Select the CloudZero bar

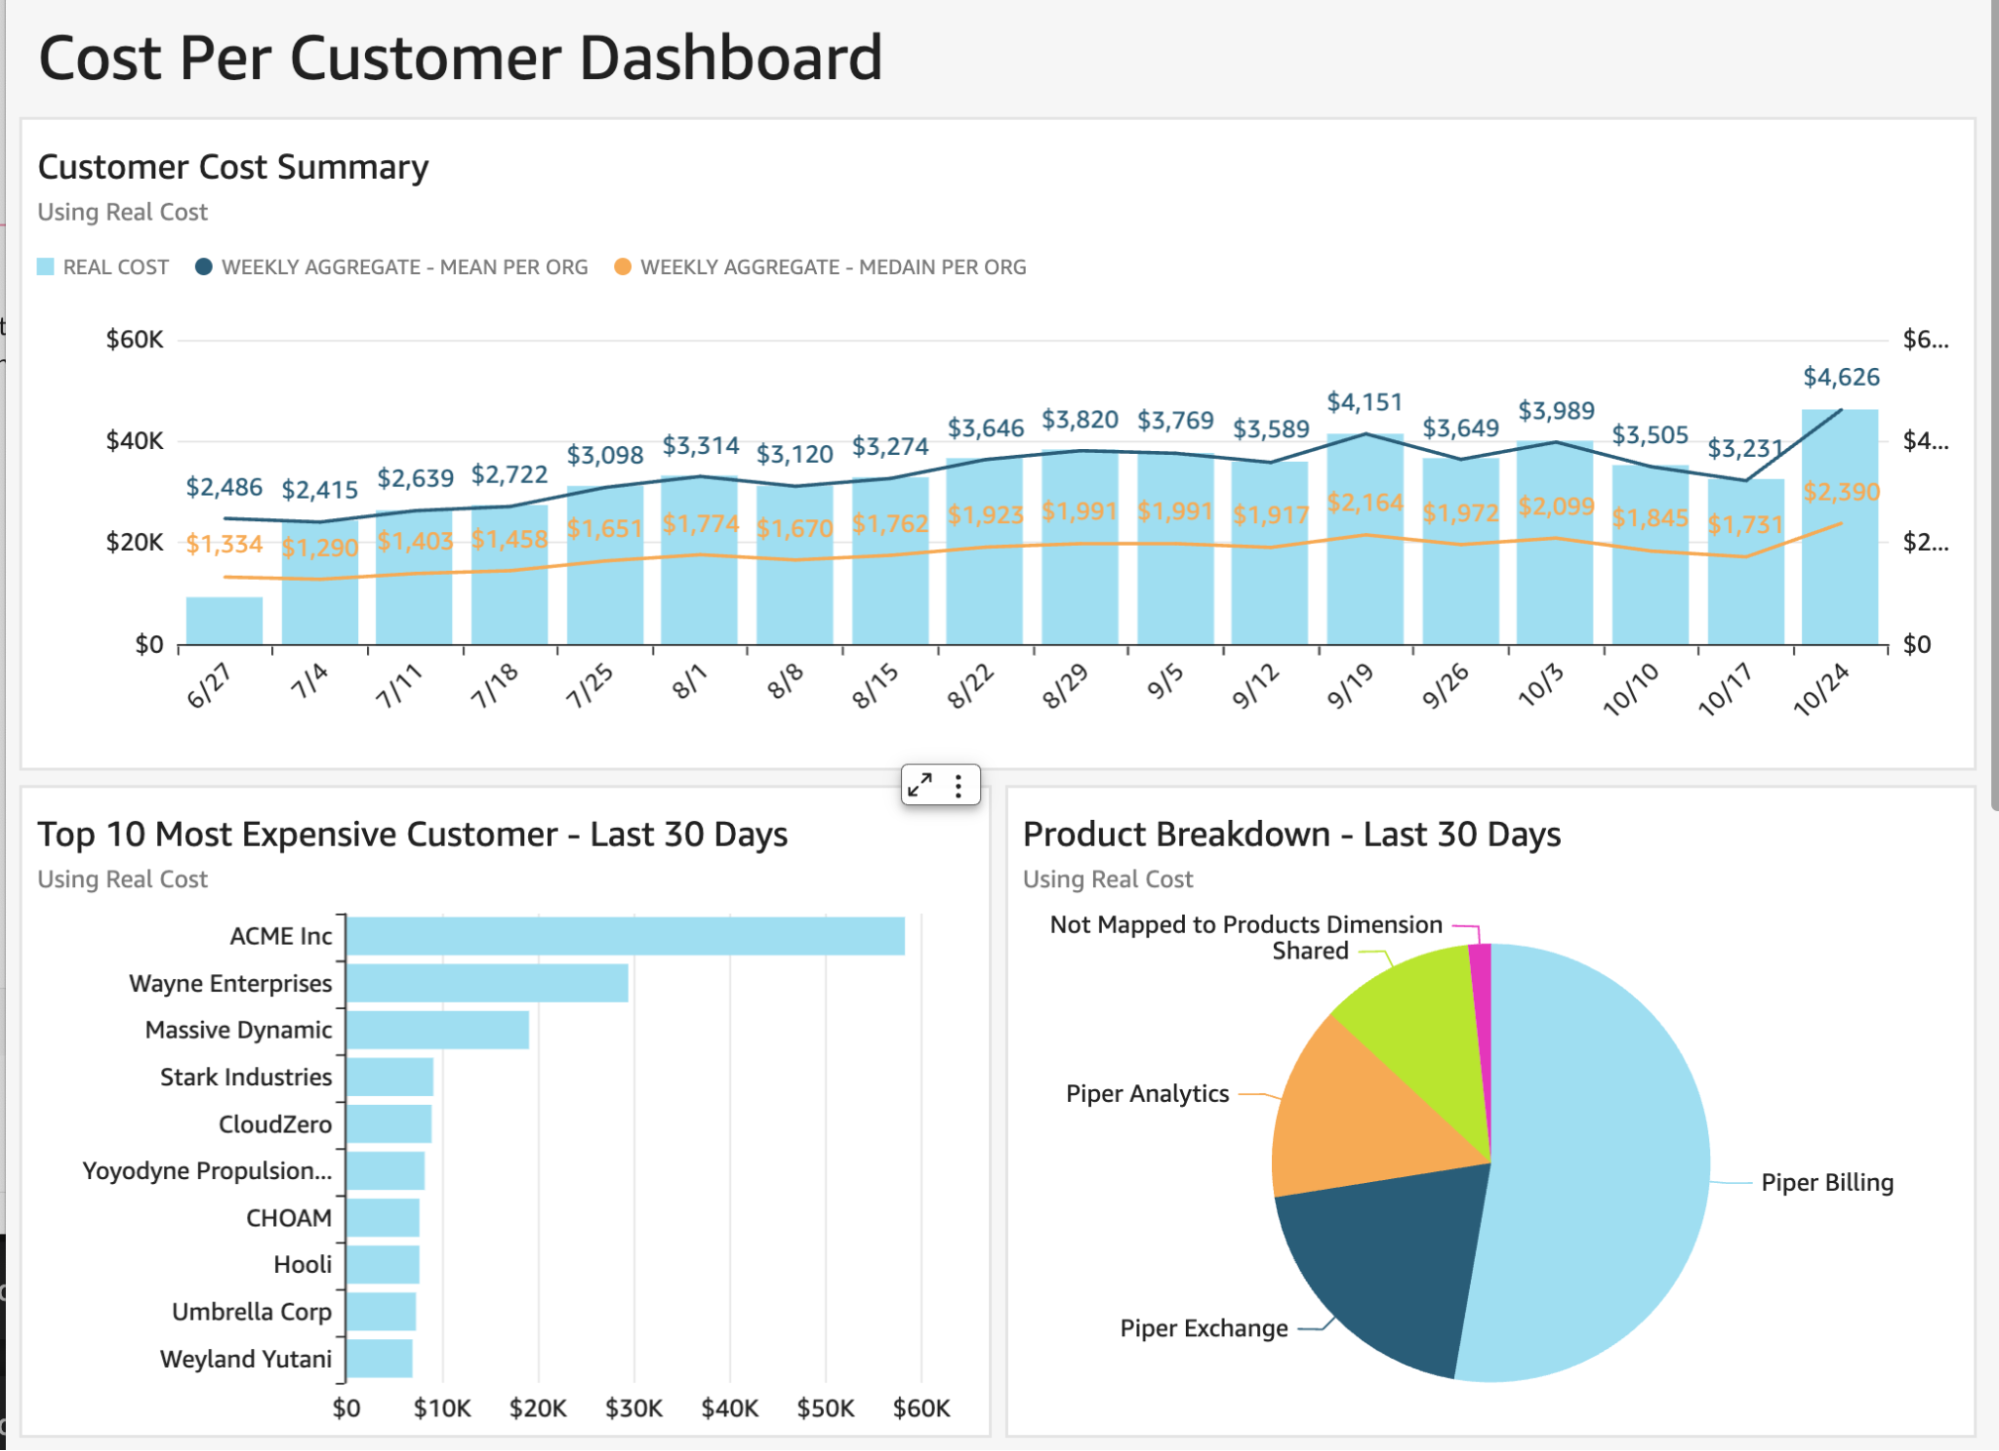[x=389, y=1124]
